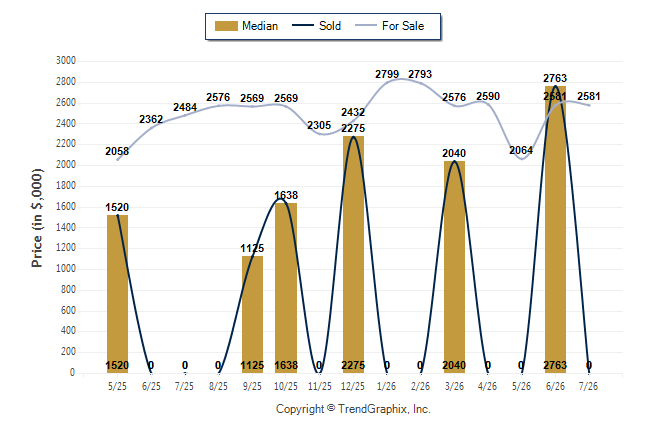
Task: Select the For Sale legend text
Action: coord(403,26)
